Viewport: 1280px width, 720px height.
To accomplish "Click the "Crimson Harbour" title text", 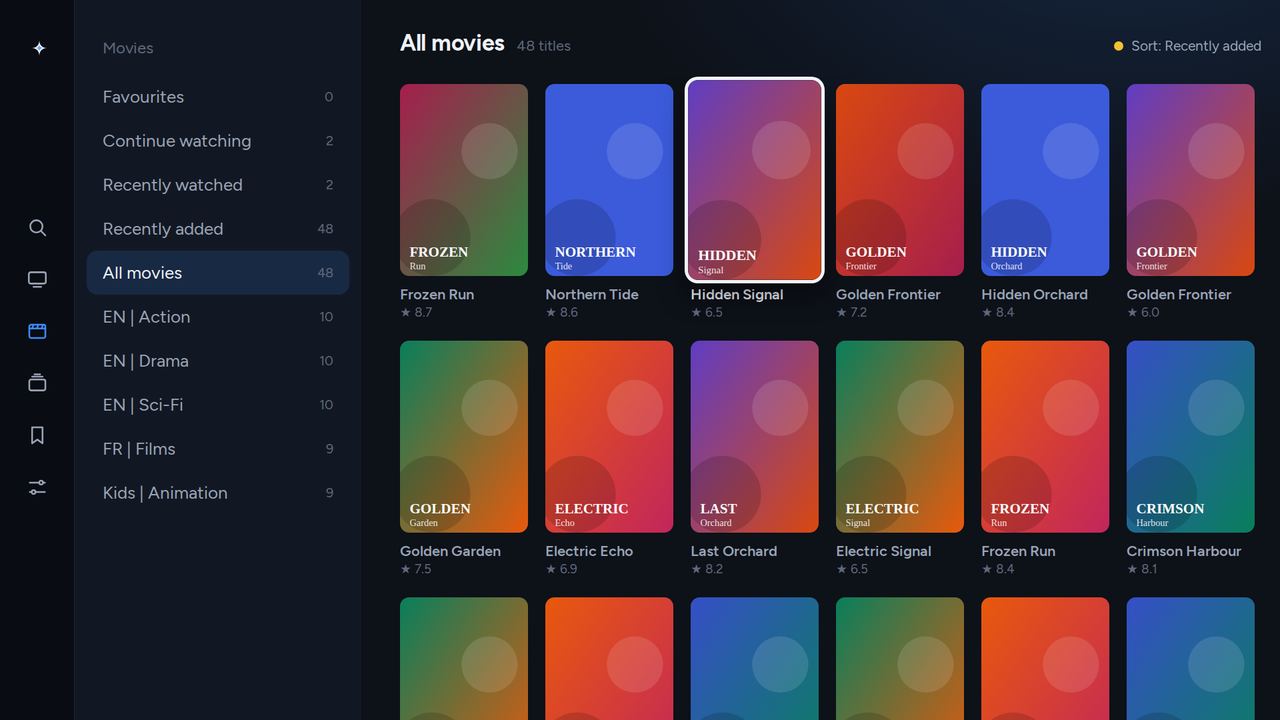I will (1184, 551).
